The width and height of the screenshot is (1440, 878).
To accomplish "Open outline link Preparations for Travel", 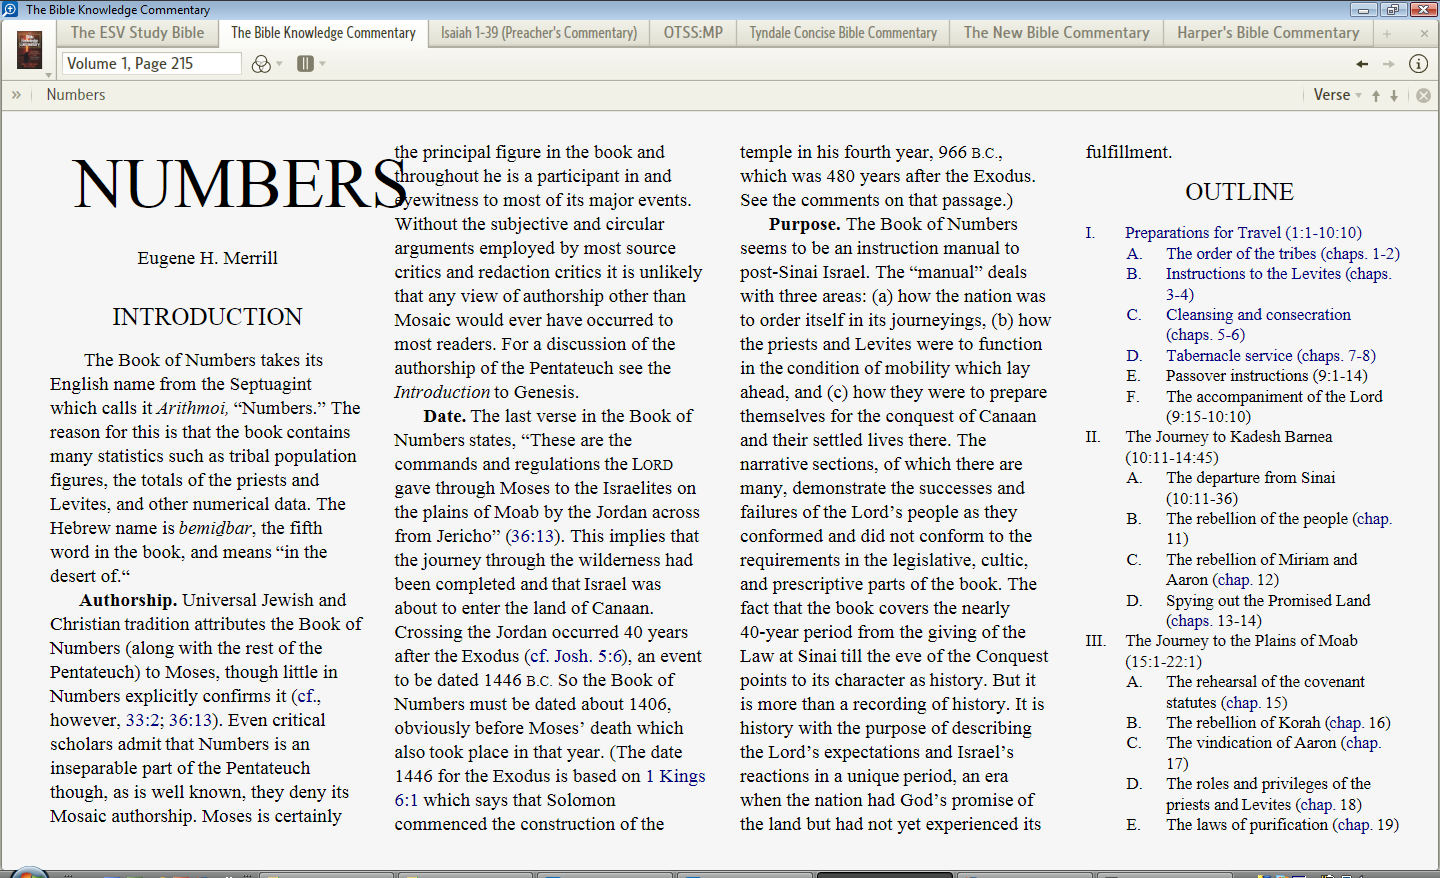I will coord(1243,233).
